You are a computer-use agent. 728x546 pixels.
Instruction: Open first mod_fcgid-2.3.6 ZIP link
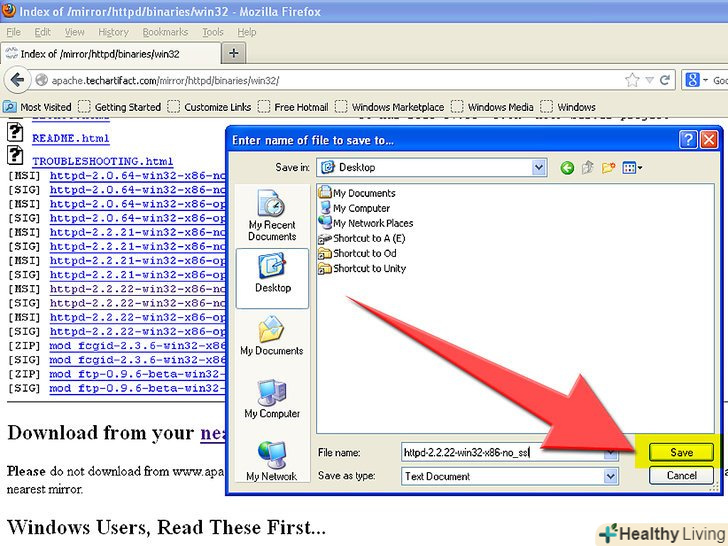(x=138, y=346)
